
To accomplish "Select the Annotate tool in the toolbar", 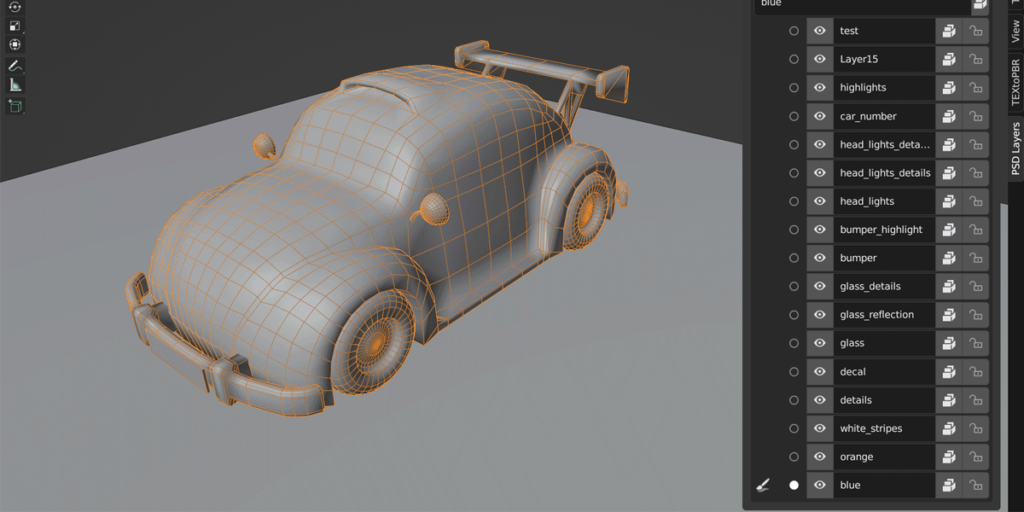I will (15, 65).
